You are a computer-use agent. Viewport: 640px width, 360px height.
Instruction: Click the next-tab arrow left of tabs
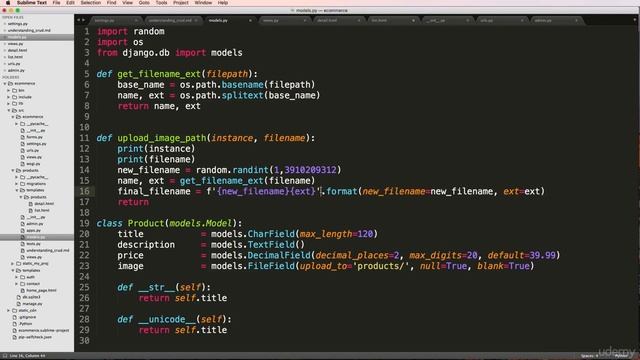pos(83,20)
